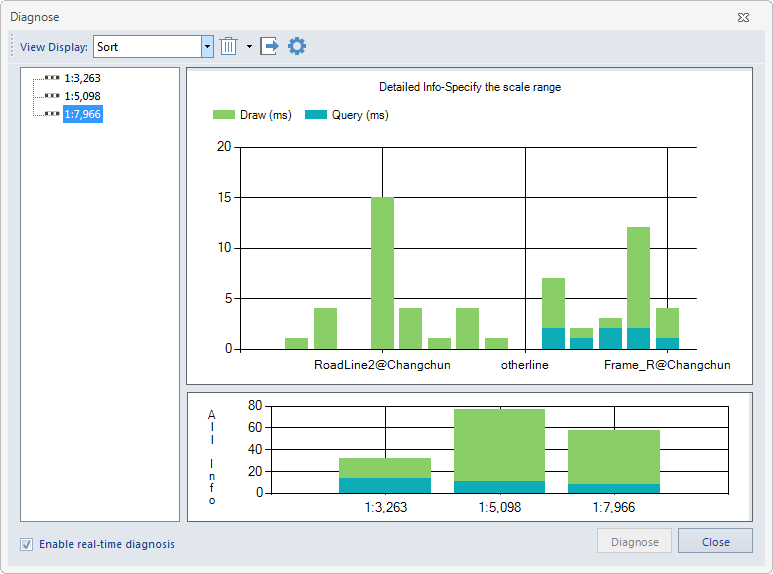773x574 pixels.
Task: Click the green Draw (ms) legend swatch
Action: coord(224,115)
